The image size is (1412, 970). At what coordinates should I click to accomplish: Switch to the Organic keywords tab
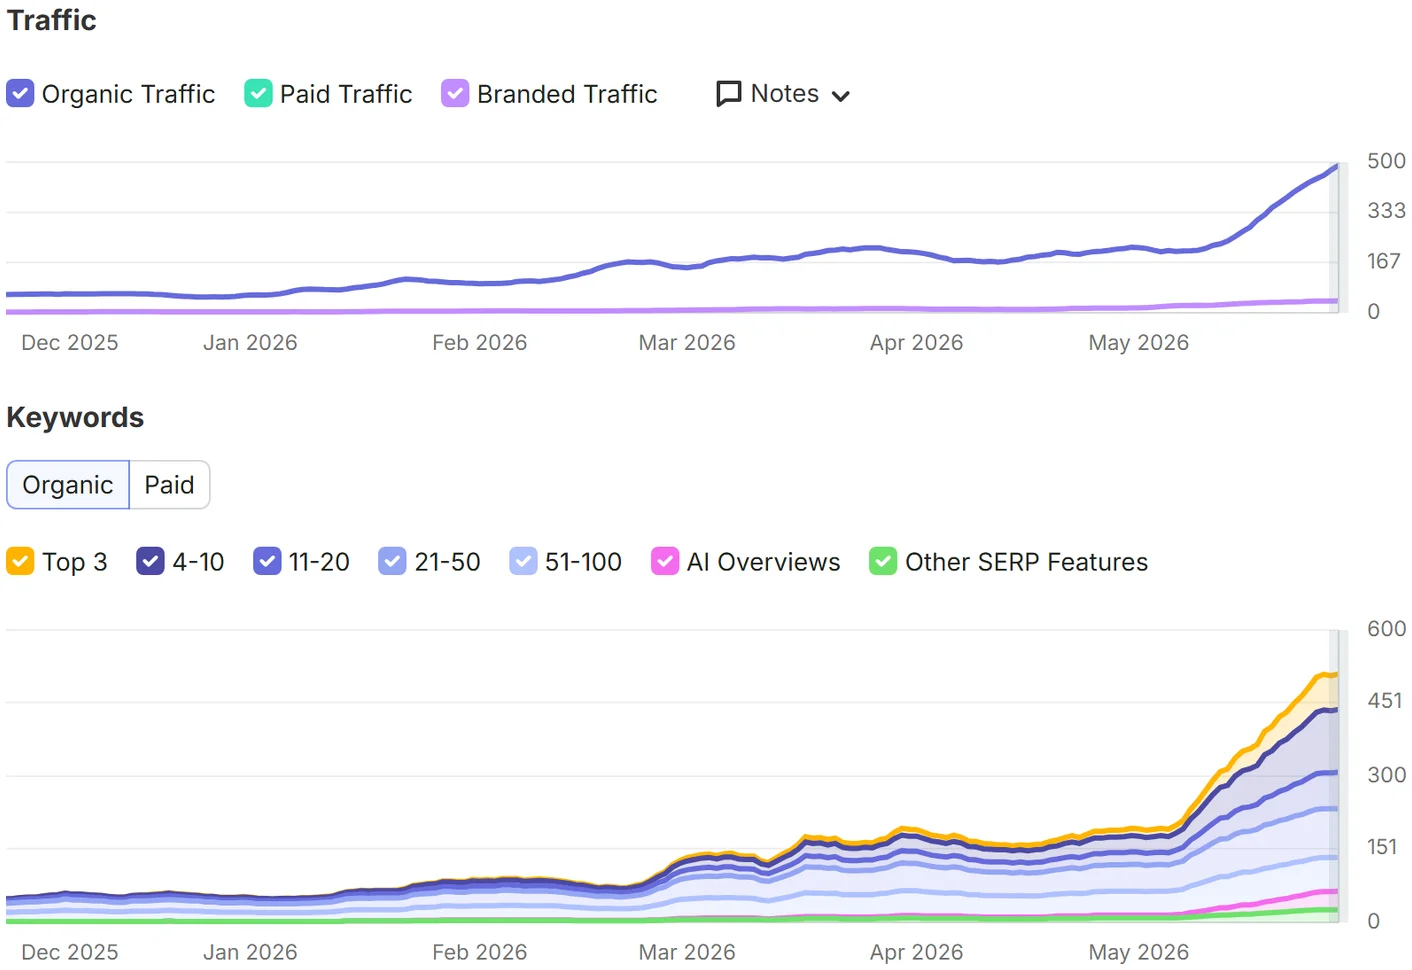[68, 485]
